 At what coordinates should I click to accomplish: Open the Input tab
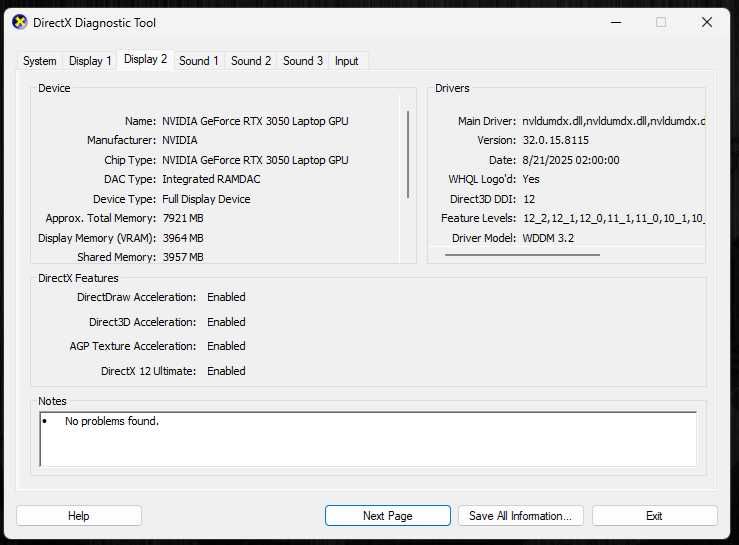346,61
